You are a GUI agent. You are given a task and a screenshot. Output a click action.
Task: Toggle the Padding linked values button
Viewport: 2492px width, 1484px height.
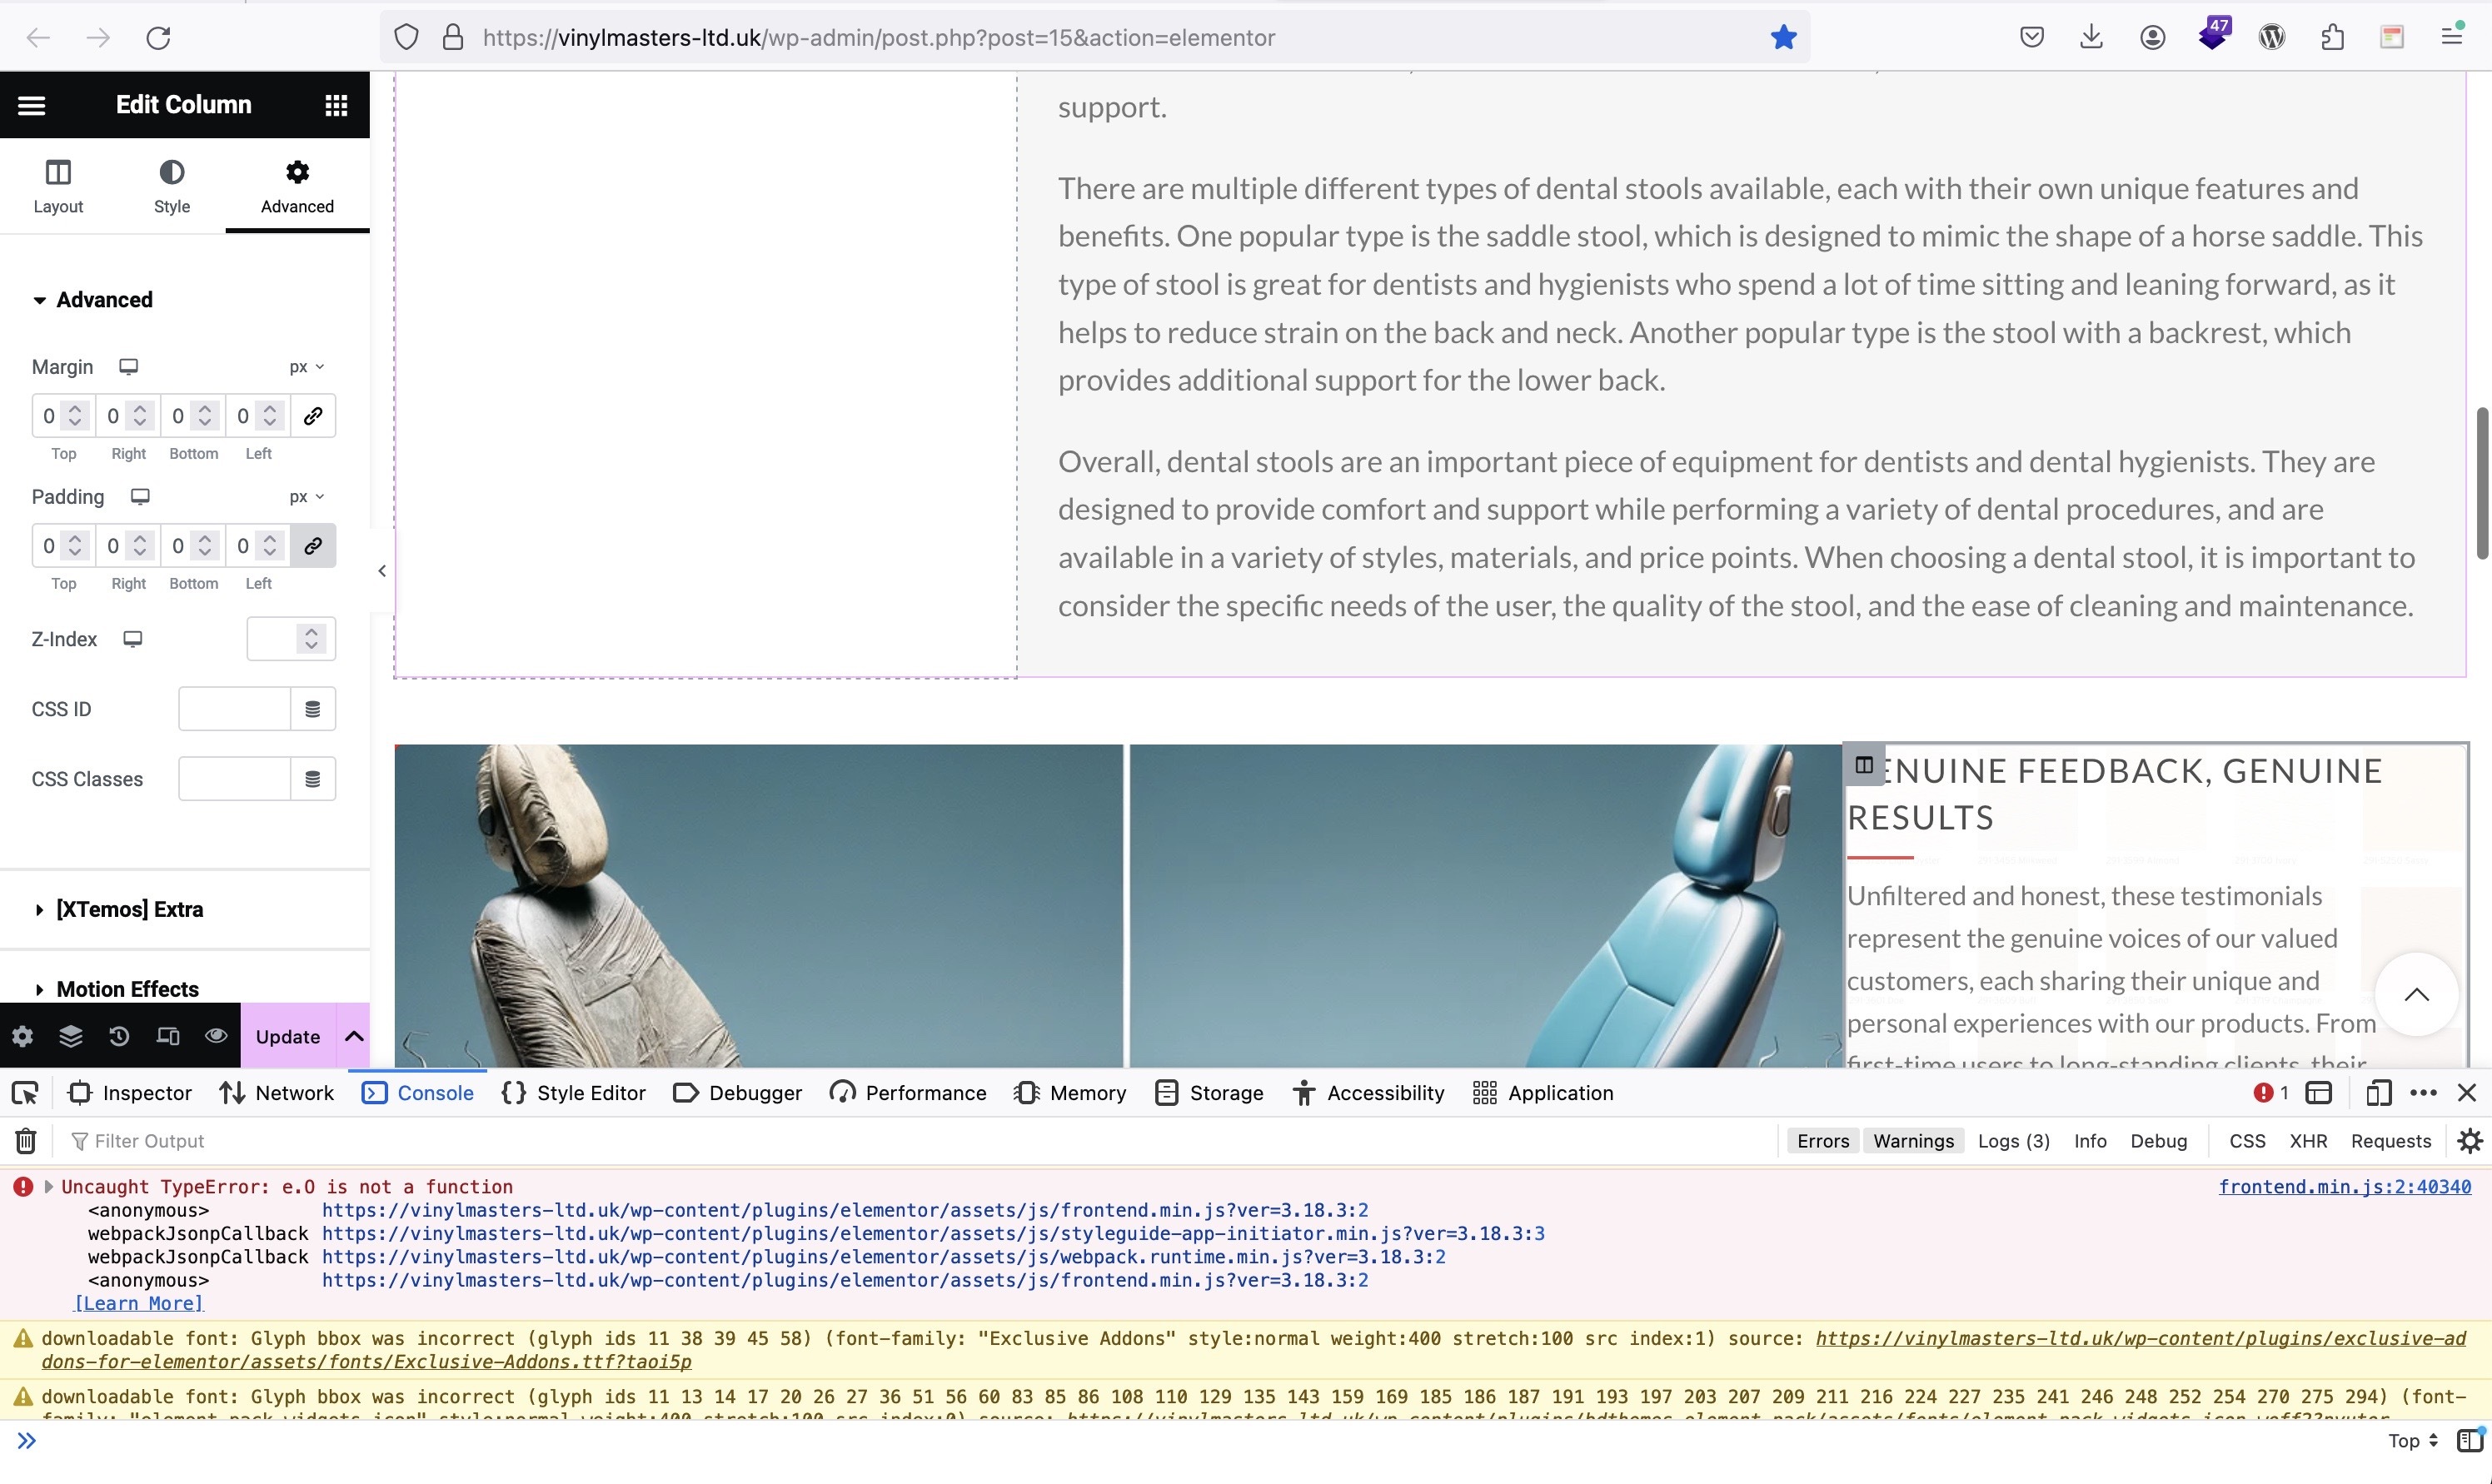(x=313, y=546)
